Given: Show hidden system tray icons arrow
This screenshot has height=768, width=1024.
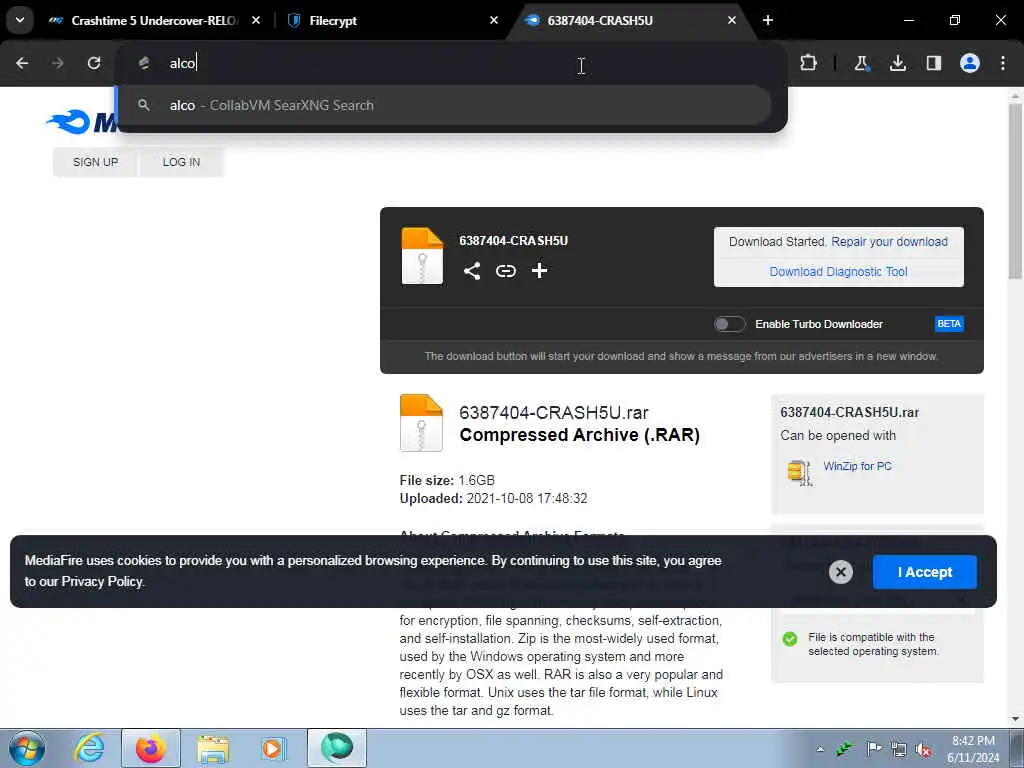Looking at the screenshot, I should click(820, 749).
